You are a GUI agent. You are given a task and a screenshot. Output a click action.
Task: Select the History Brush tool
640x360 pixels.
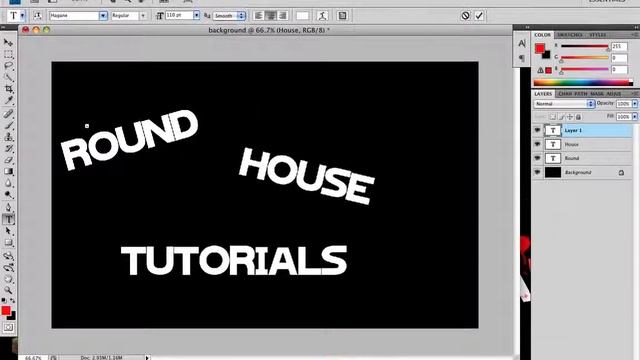tap(8, 148)
